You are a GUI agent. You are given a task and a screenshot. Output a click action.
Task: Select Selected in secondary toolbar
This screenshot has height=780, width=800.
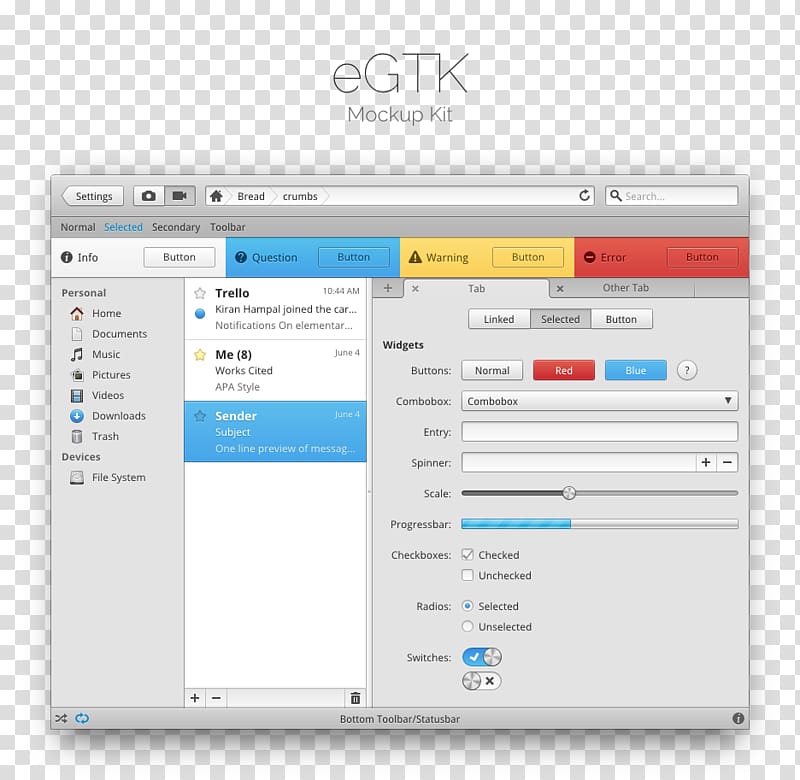pos(123,227)
